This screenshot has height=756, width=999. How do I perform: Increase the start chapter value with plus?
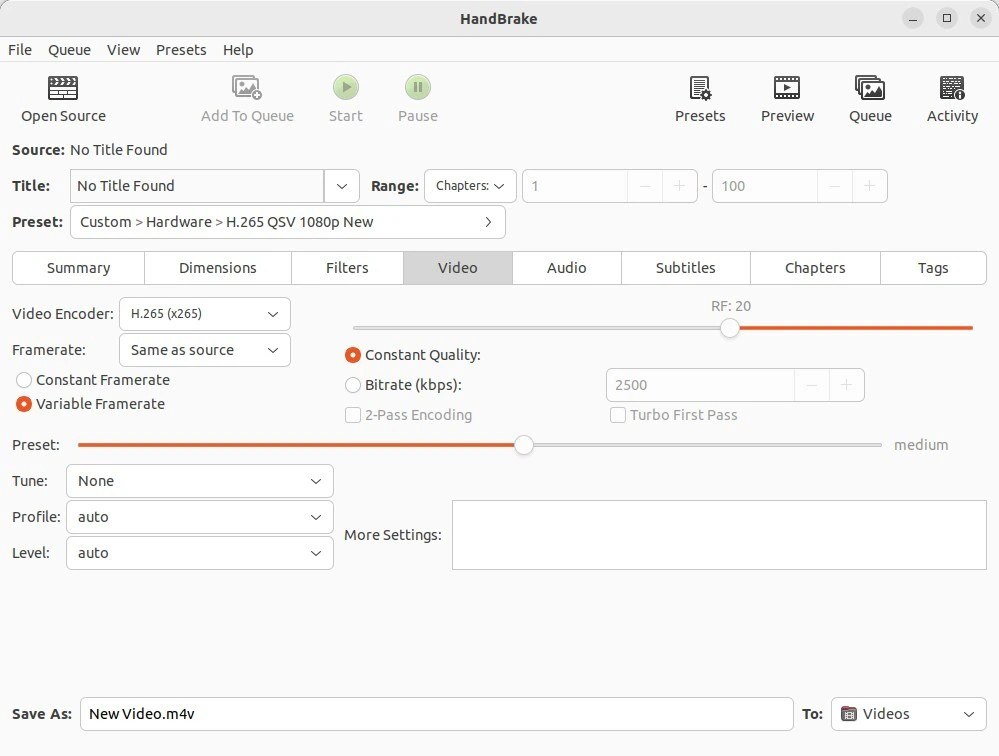click(679, 186)
